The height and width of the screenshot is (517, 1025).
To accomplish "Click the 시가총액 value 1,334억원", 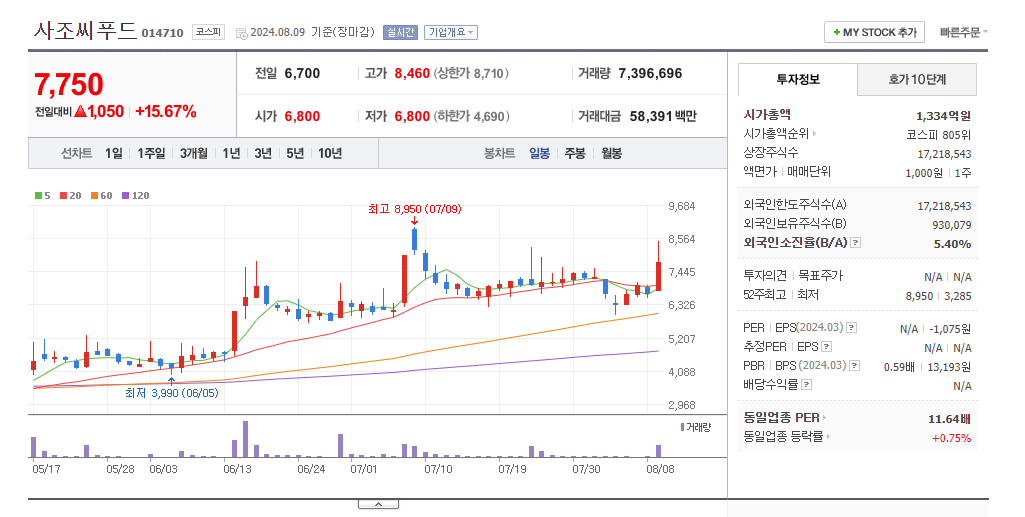I will (x=943, y=116).
